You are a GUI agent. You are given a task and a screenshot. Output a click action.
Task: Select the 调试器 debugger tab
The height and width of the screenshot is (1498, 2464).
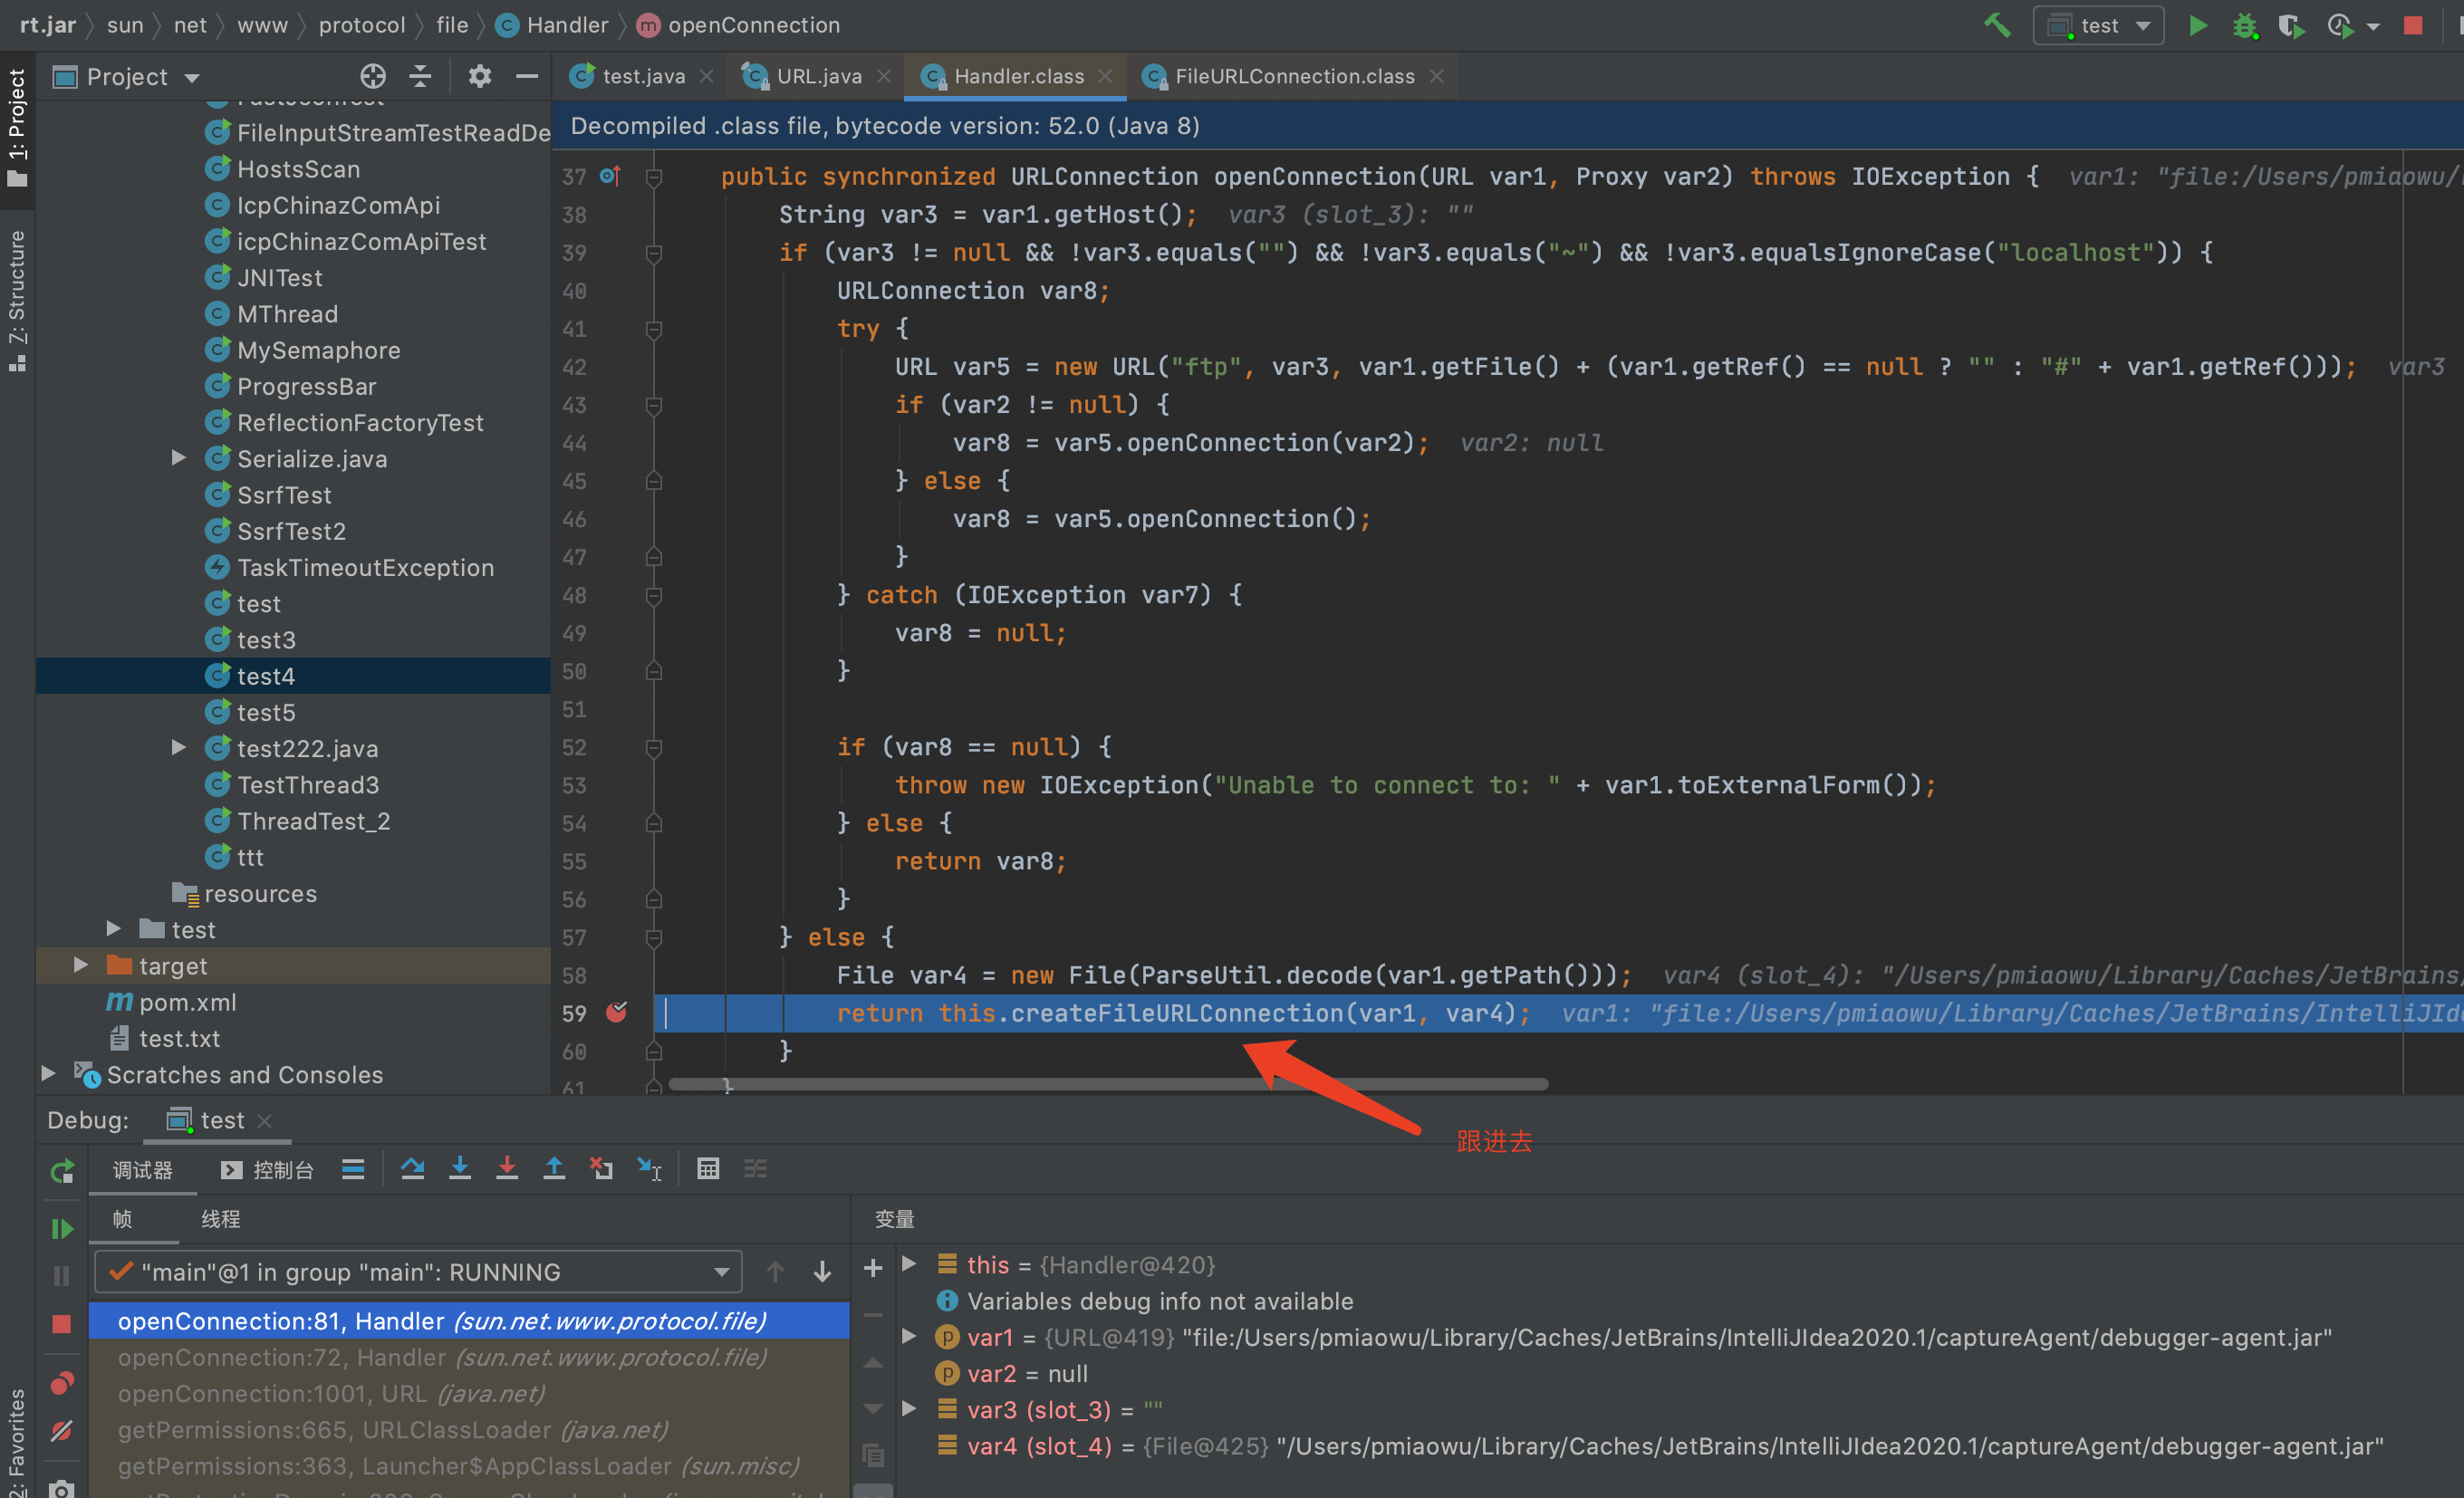tap(142, 1169)
